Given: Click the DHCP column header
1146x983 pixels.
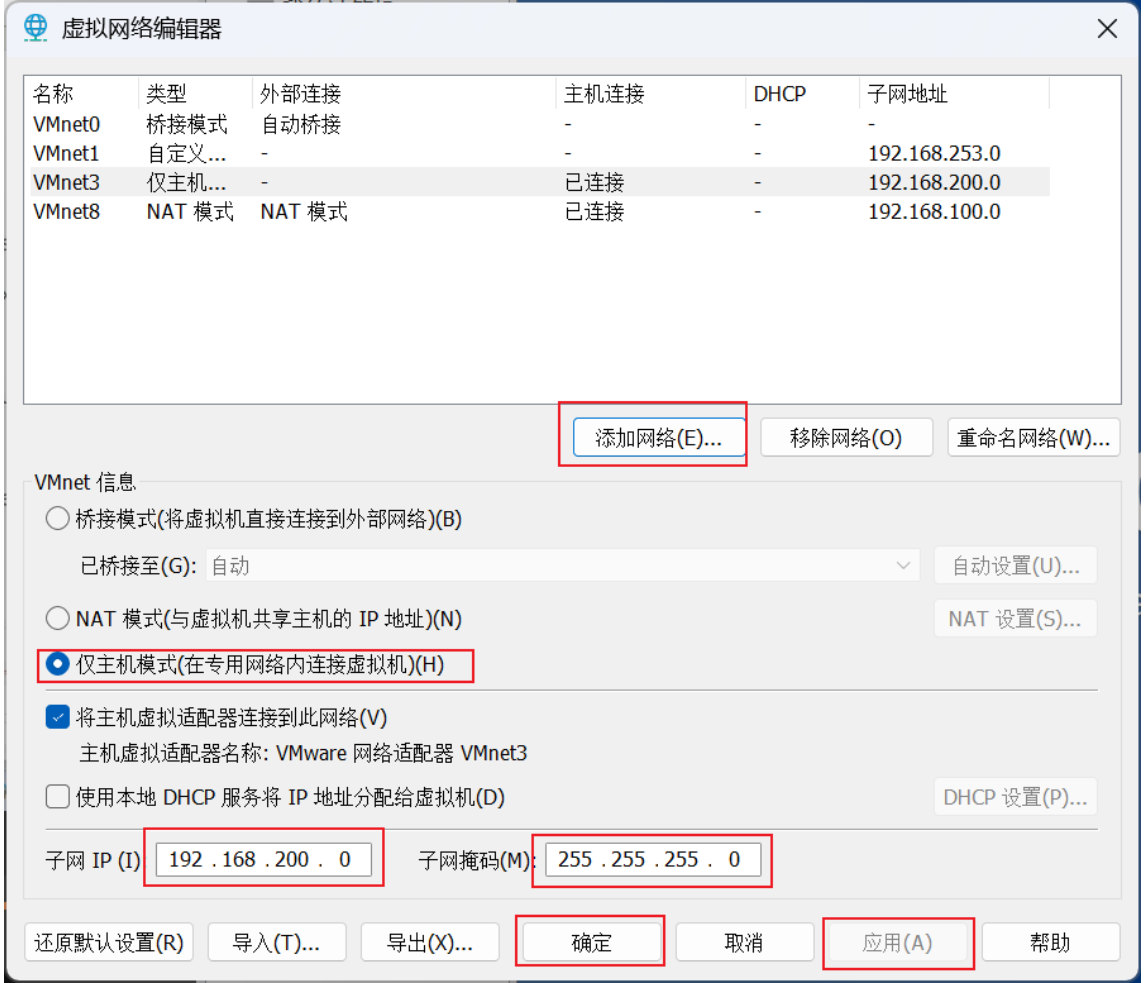Looking at the screenshot, I should (802, 94).
